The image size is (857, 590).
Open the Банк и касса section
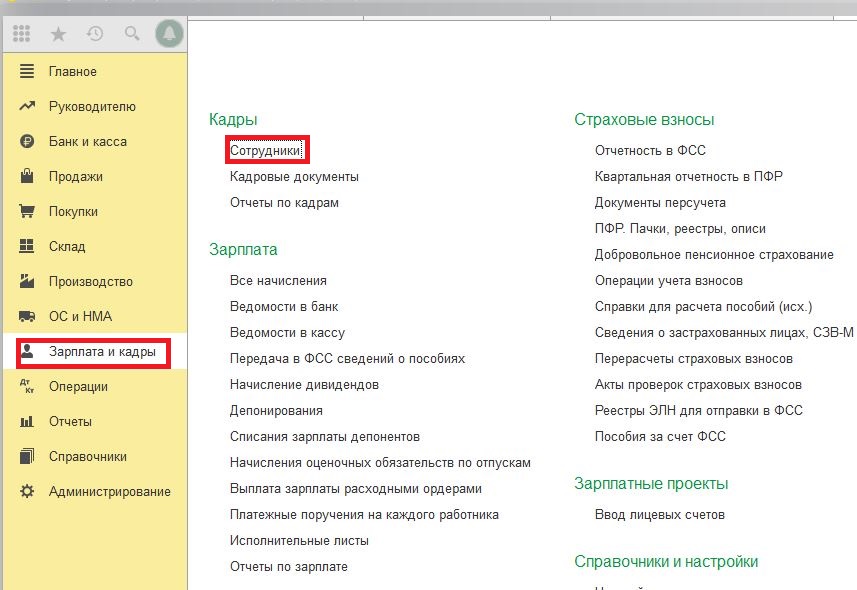point(88,142)
